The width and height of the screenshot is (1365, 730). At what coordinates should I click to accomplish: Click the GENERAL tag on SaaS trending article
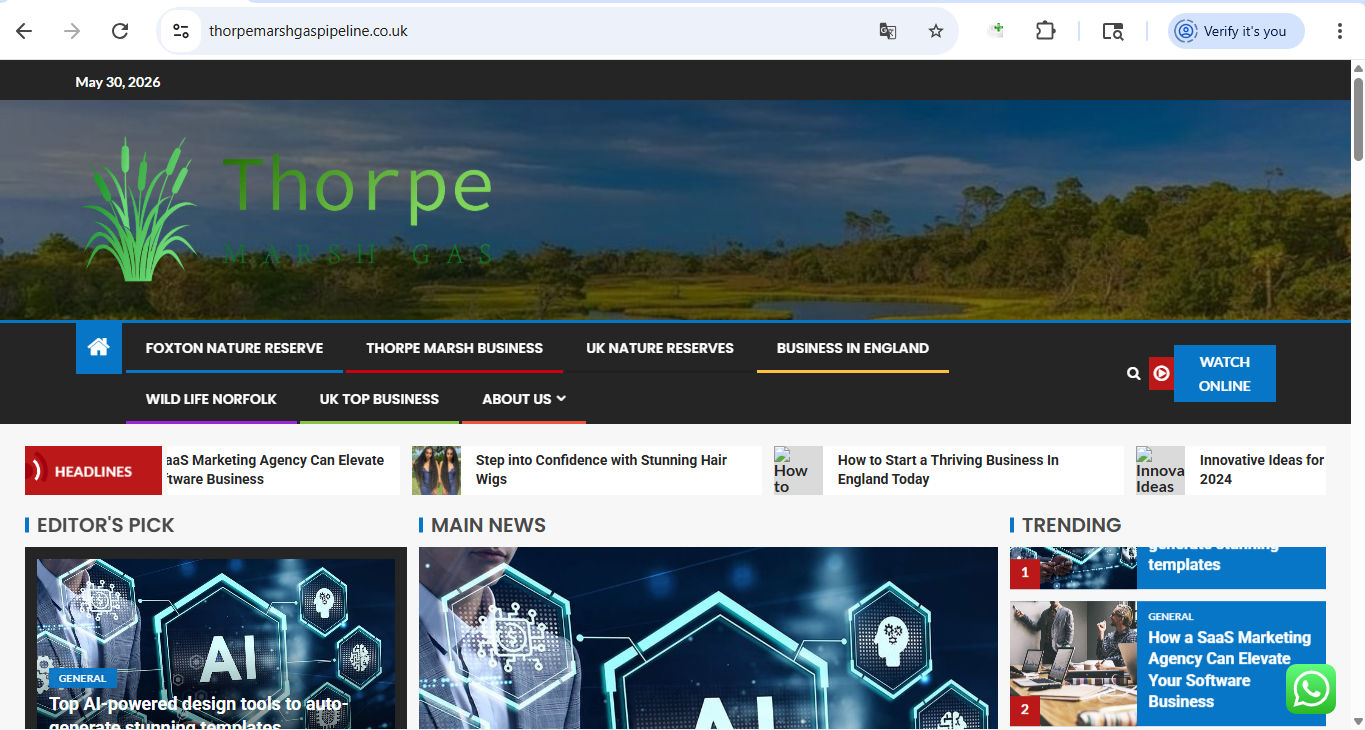(x=1170, y=617)
